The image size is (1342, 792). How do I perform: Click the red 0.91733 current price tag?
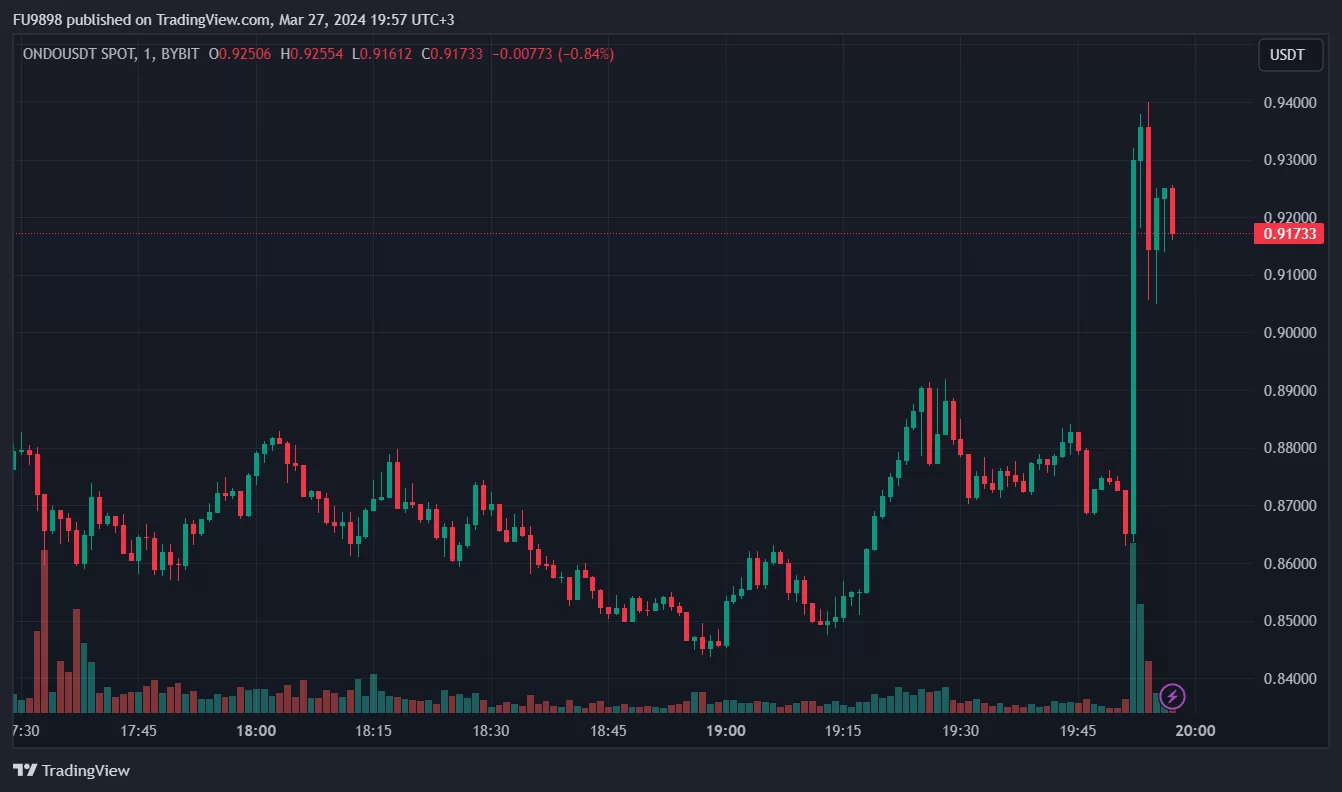[x=1287, y=234]
